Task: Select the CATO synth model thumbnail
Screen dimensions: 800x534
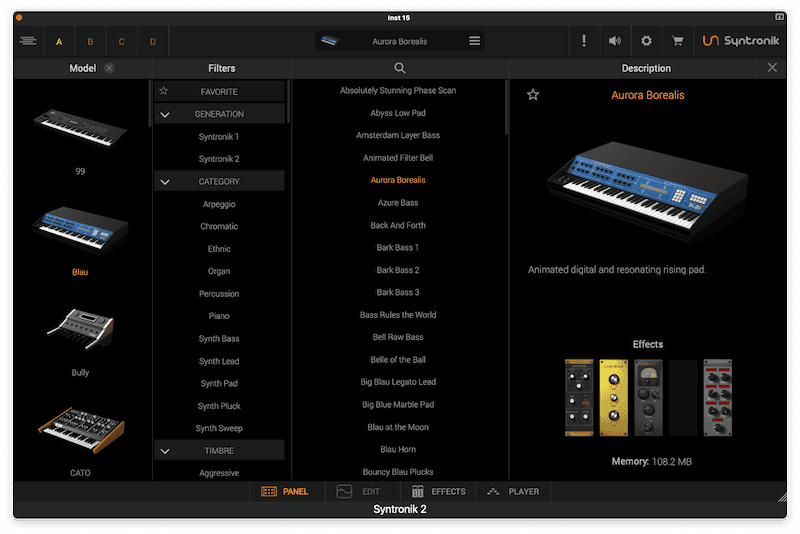Action: click(82, 429)
